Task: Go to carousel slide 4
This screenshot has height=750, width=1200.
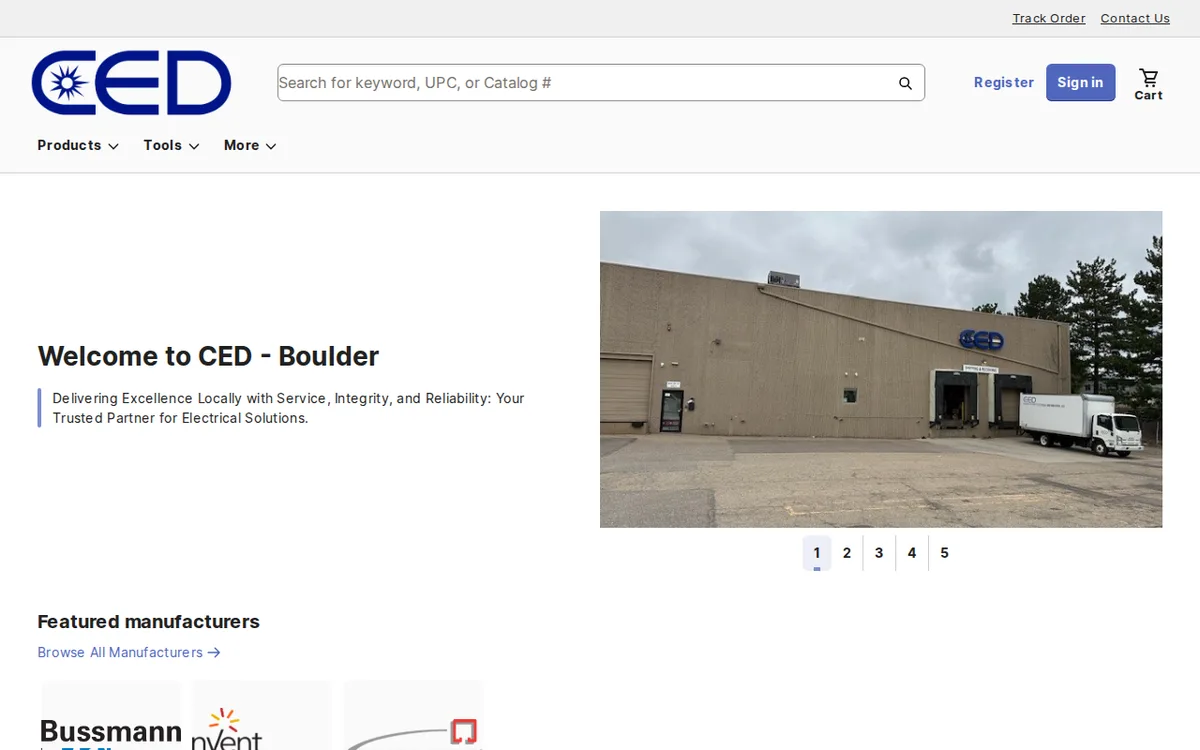Action: [912, 553]
